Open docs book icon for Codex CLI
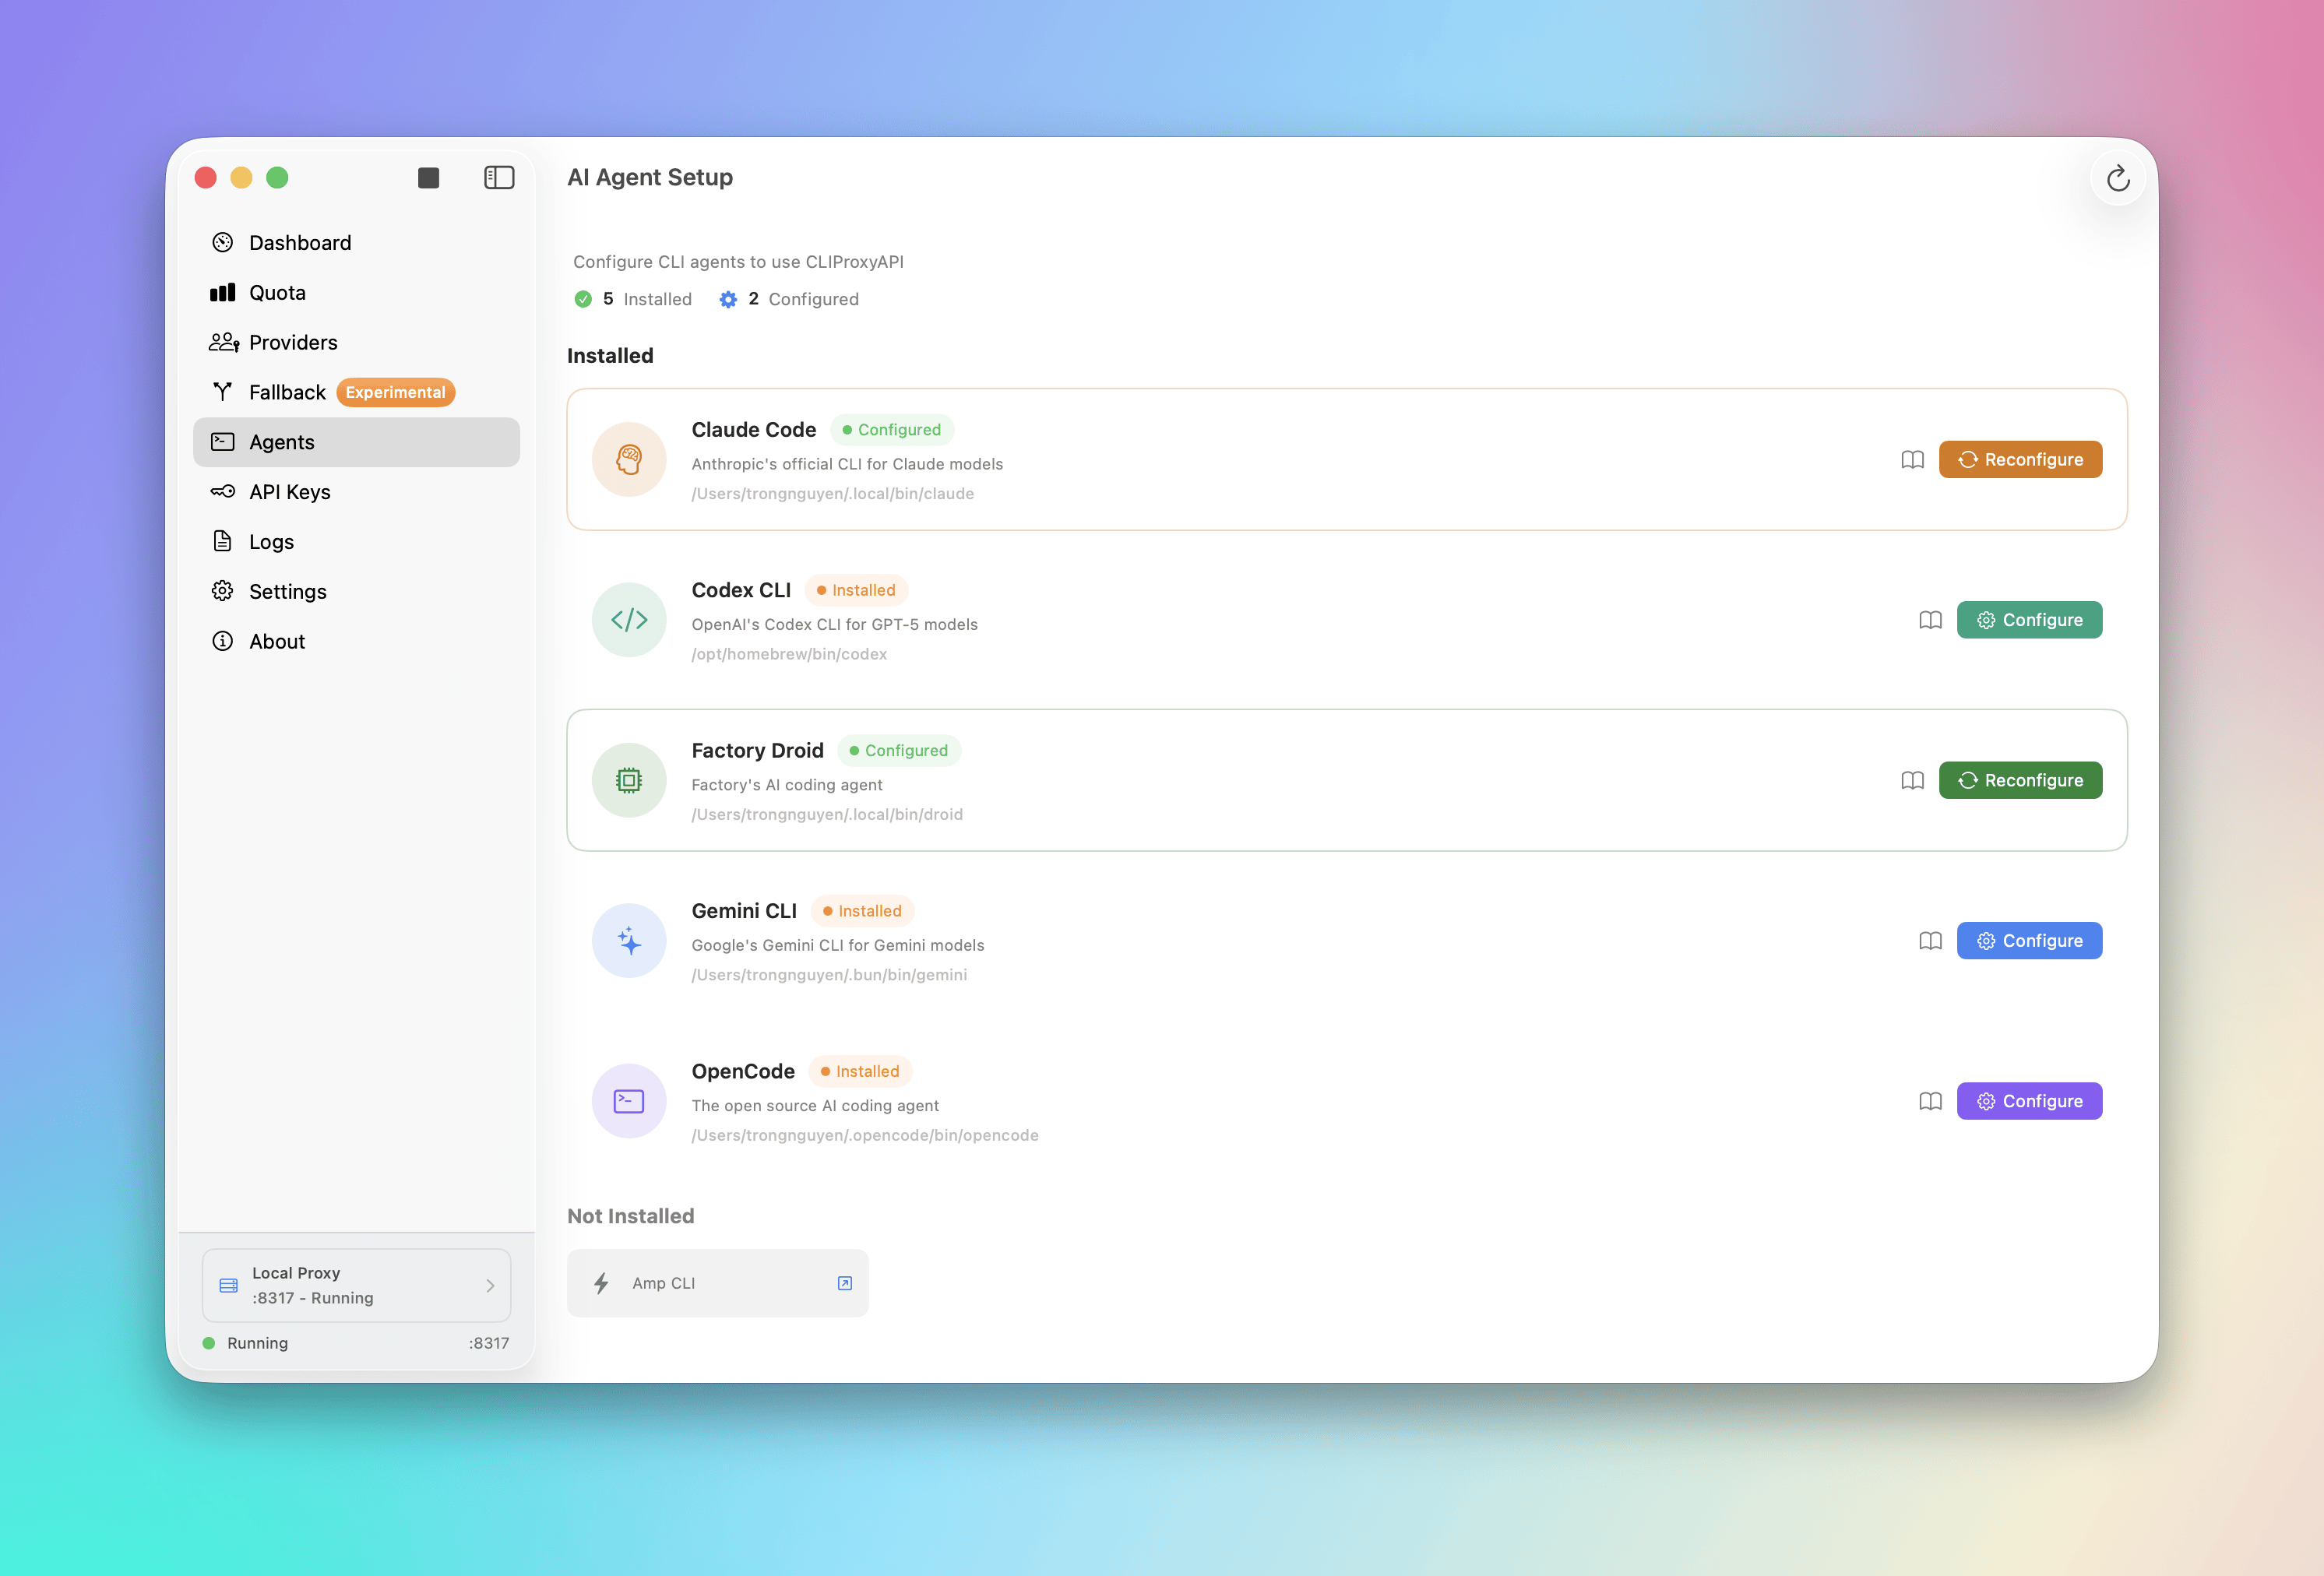The width and height of the screenshot is (2324, 1576). (1930, 620)
